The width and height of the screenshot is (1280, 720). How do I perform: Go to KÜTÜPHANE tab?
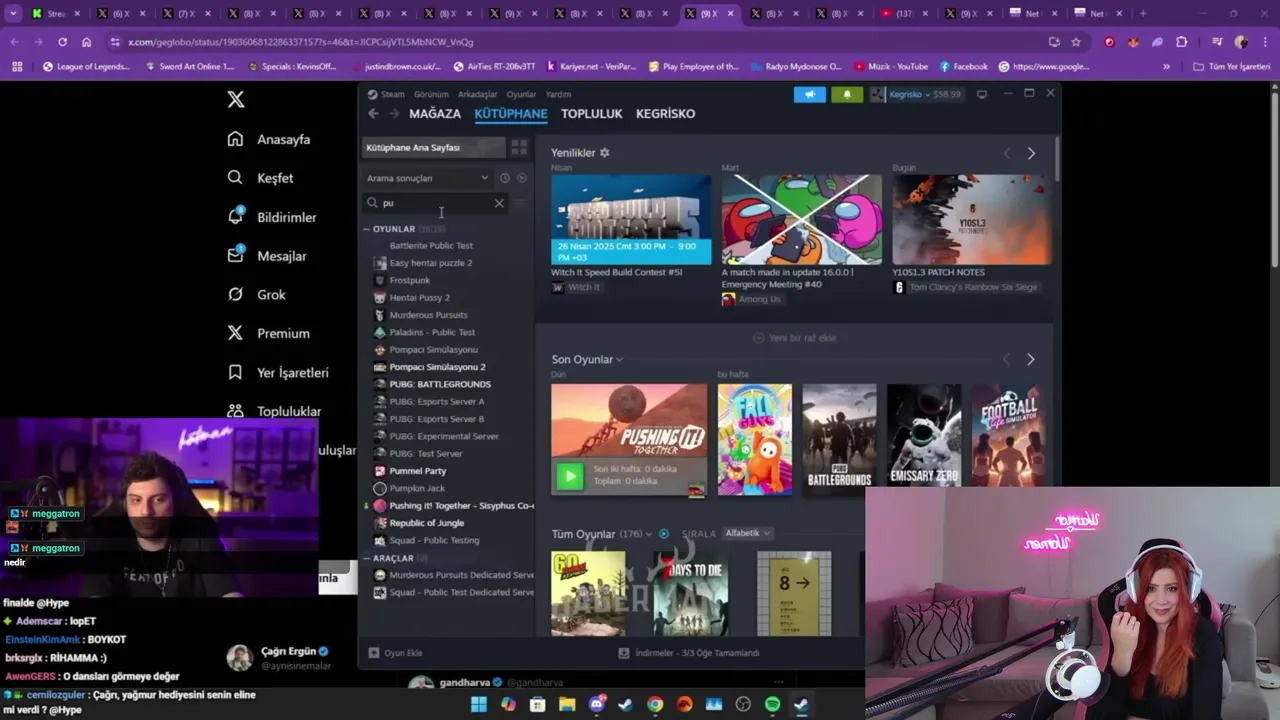511,114
